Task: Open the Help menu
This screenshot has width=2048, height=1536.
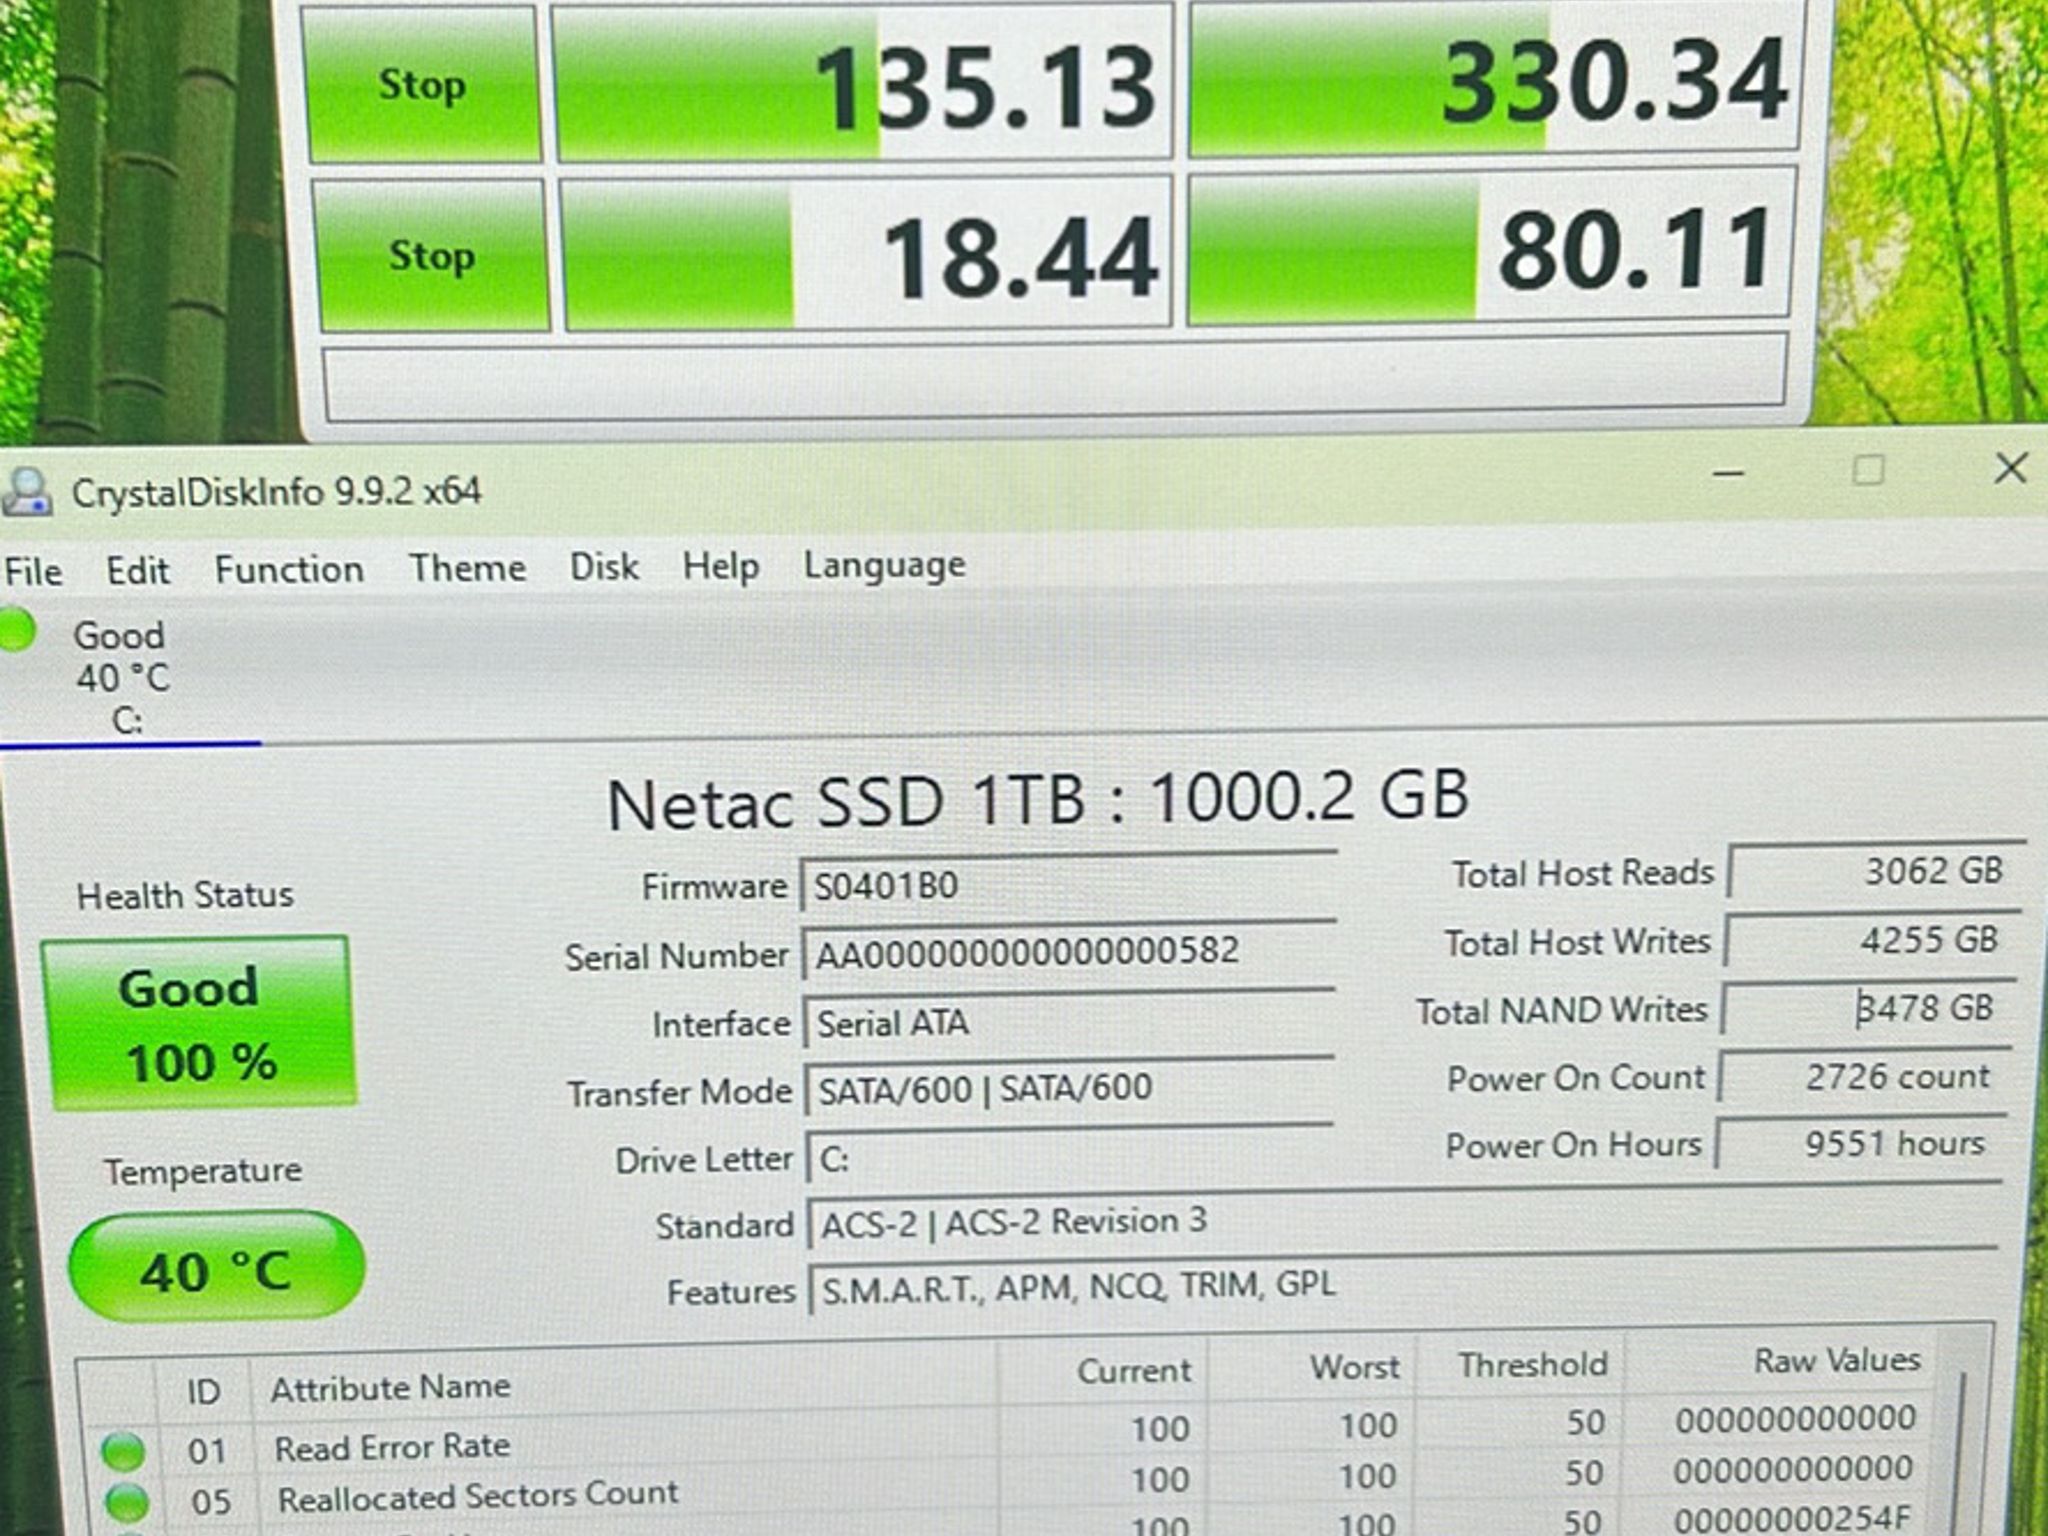Action: click(x=720, y=566)
